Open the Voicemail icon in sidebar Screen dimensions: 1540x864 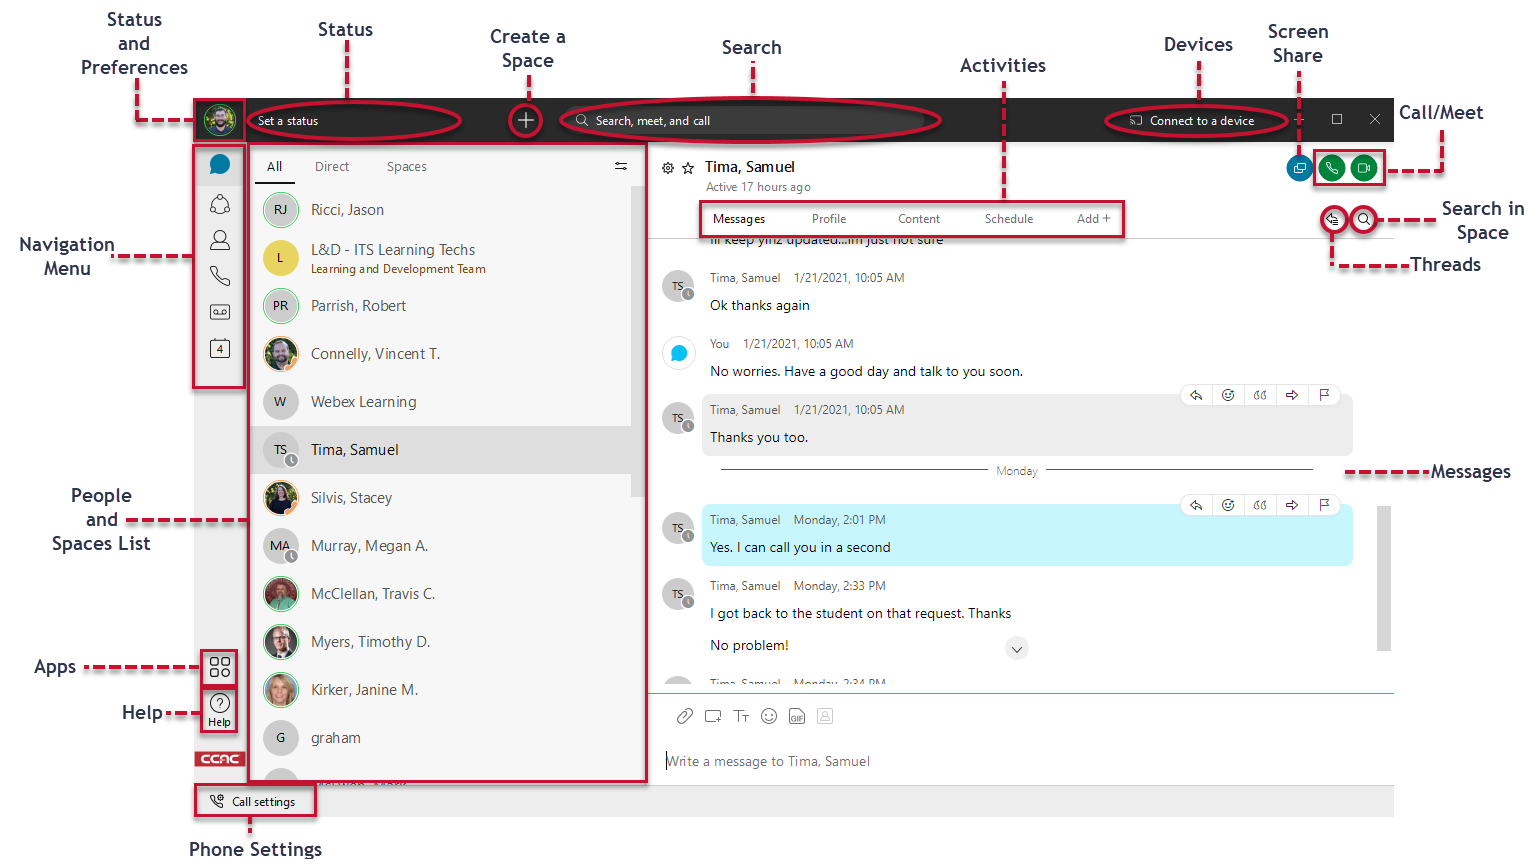point(219,312)
